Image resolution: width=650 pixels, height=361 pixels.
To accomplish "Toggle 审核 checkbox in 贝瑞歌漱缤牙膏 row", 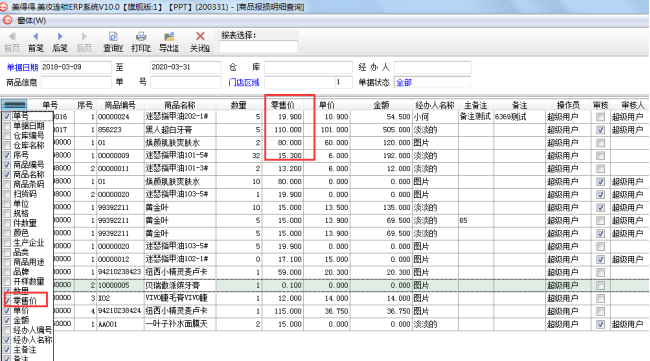I will coord(600,285).
